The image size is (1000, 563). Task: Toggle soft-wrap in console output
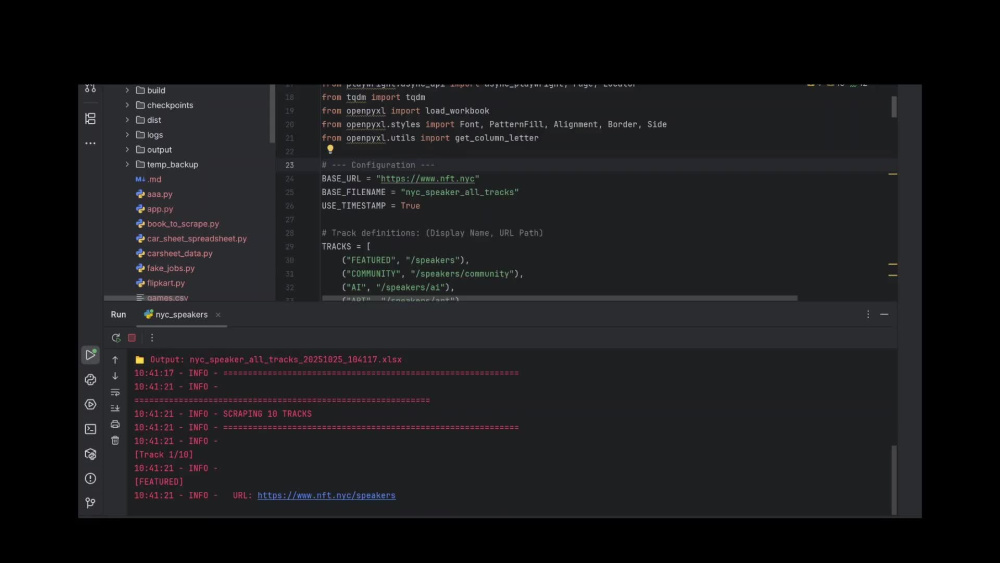pyautogui.click(x=115, y=392)
